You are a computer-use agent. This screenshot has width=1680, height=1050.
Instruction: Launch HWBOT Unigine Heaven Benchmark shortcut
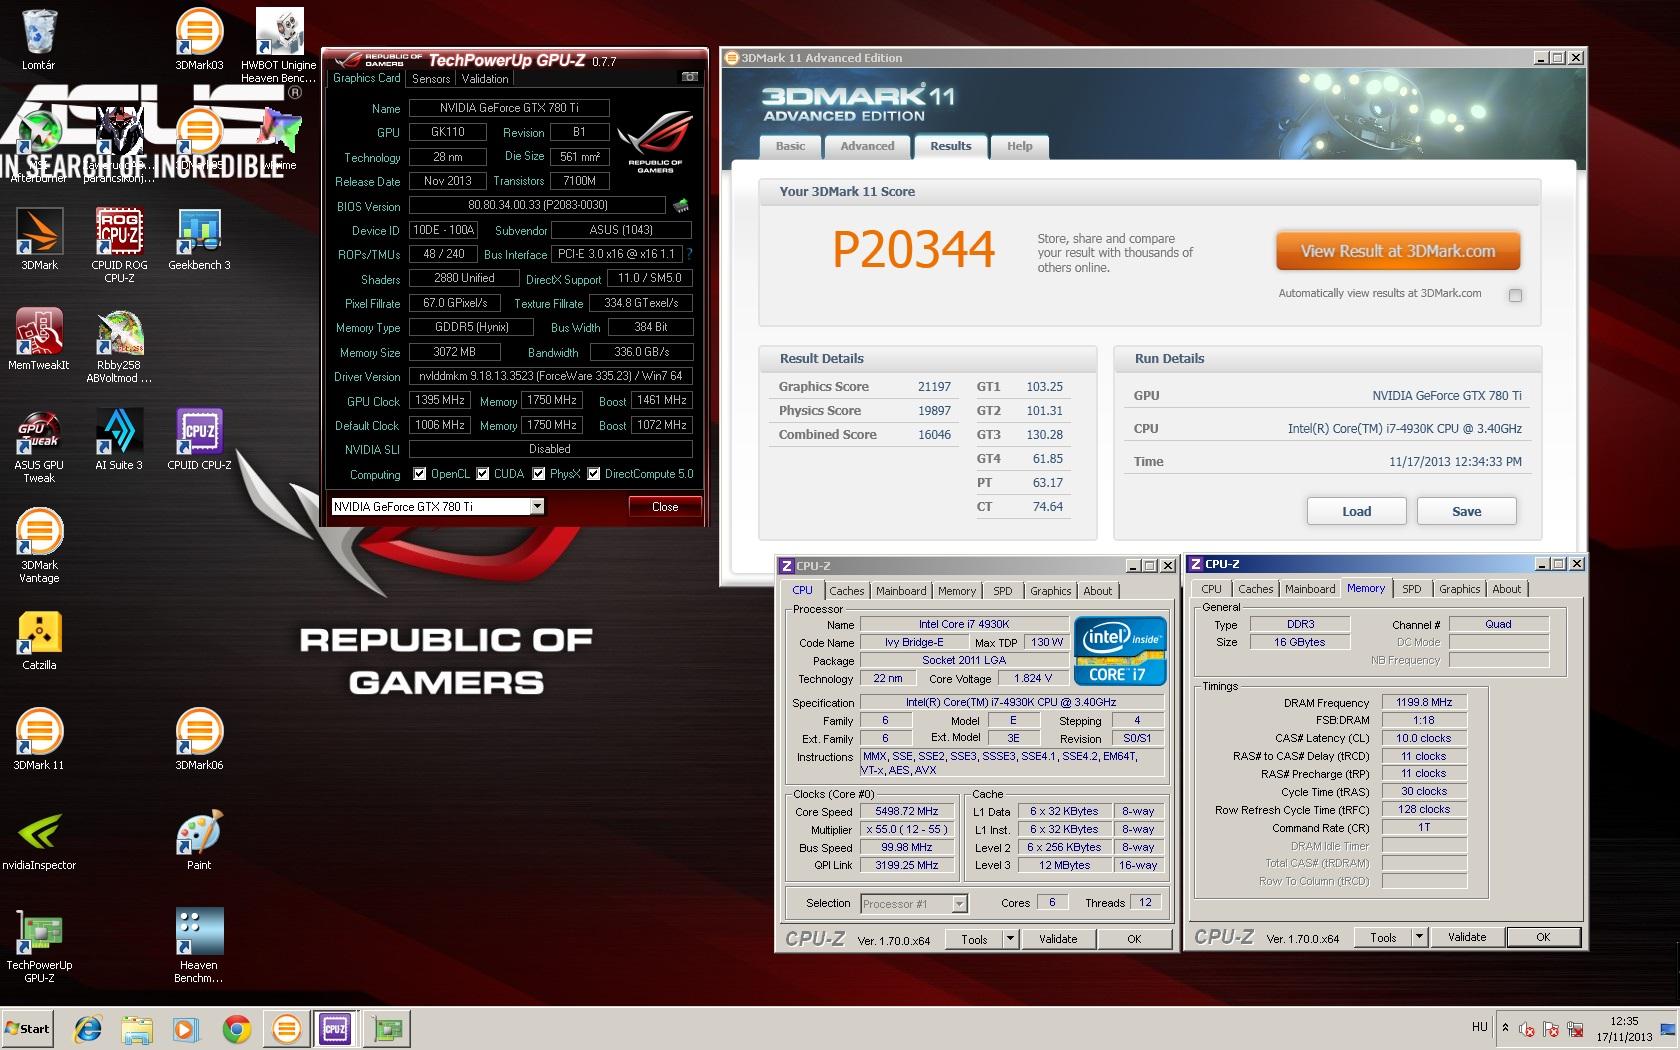[x=279, y=45]
